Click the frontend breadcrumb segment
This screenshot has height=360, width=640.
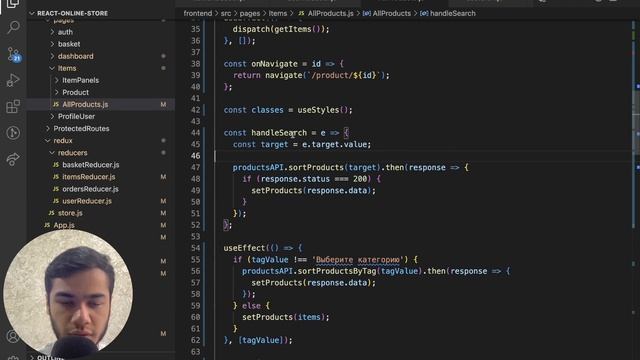pyautogui.click(x=198, y=13)
